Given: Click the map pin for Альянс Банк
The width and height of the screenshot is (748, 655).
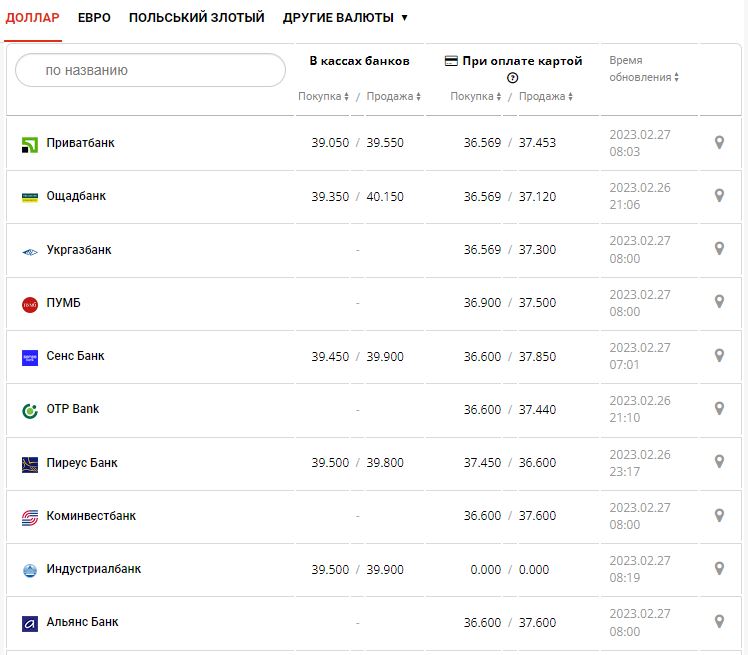Looking at the screenshot, I should 718,621.
